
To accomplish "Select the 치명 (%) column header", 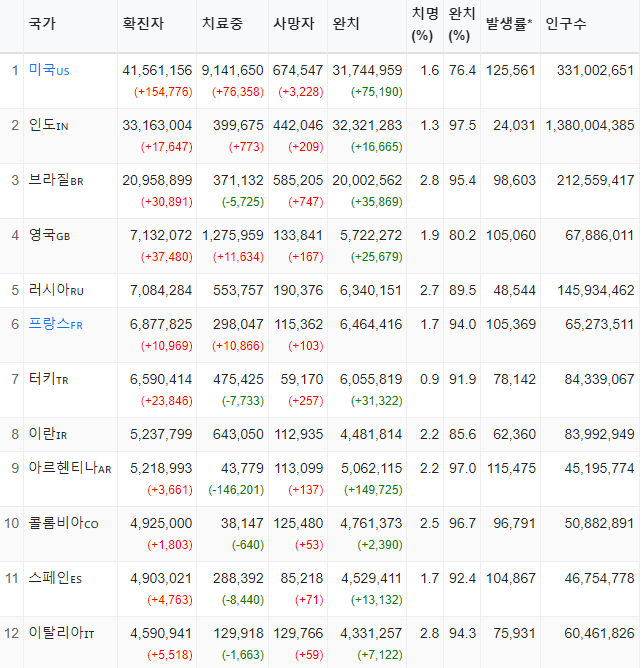I will click(x=425, y=24).
